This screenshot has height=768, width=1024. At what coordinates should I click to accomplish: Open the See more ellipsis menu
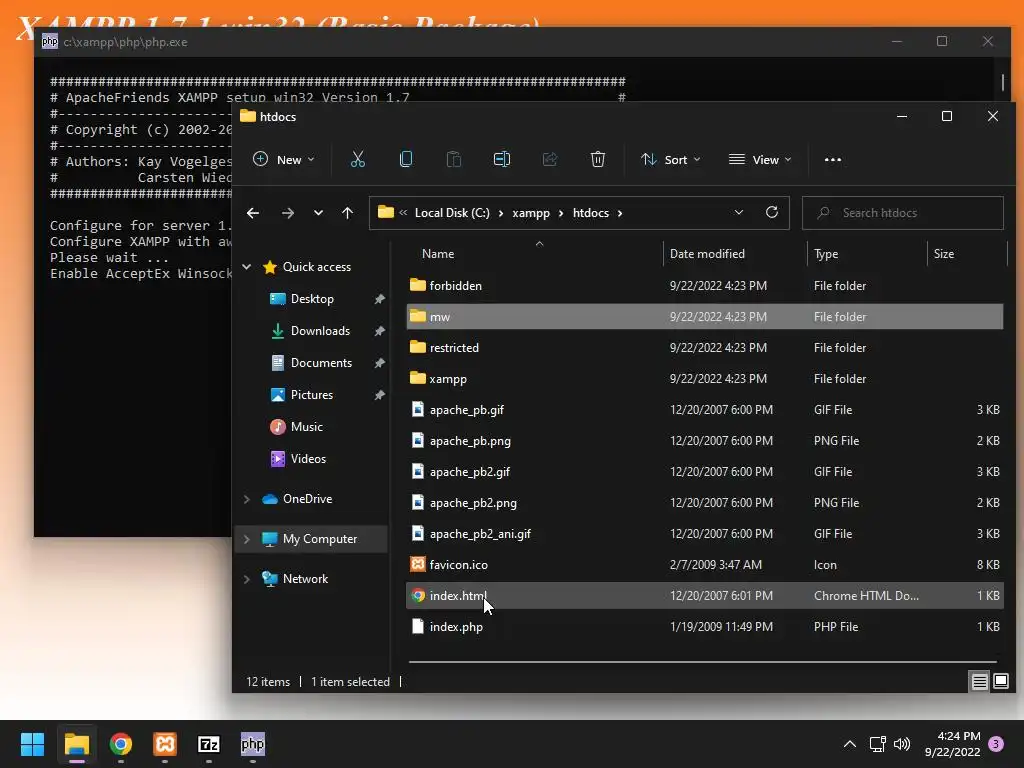[833, 159]
